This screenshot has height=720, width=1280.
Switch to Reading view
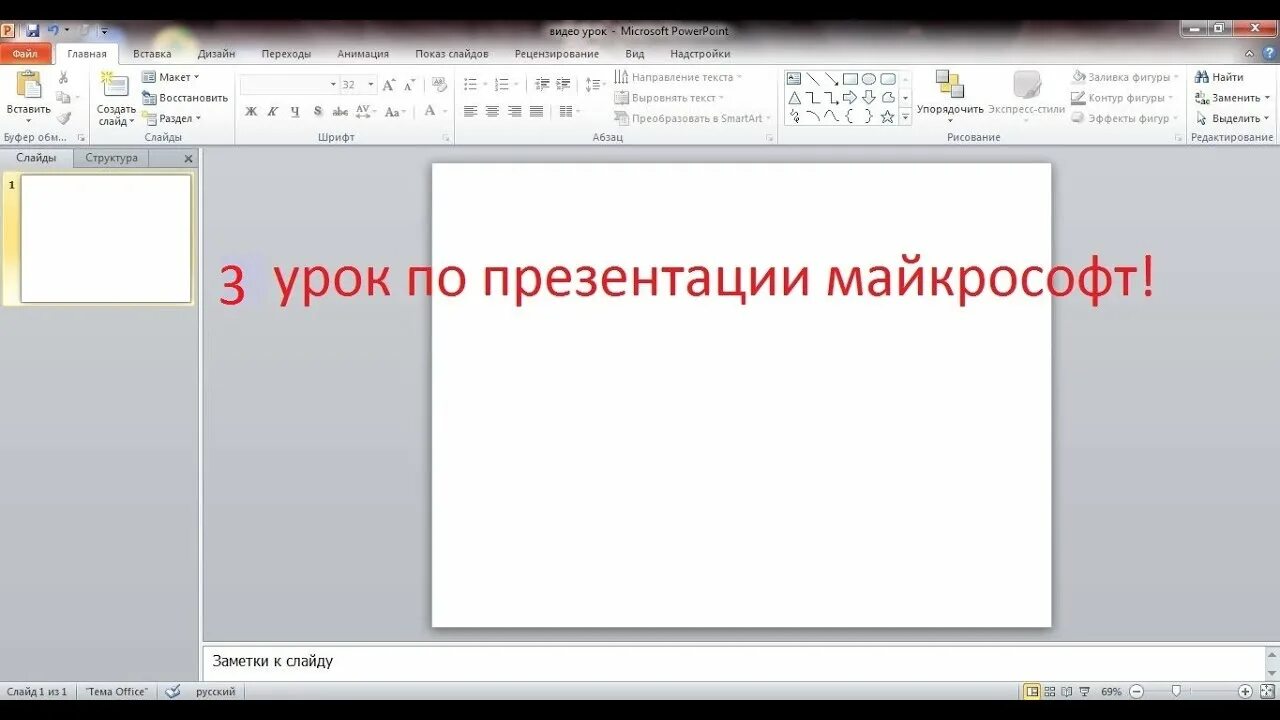[x=1067, y=691]
